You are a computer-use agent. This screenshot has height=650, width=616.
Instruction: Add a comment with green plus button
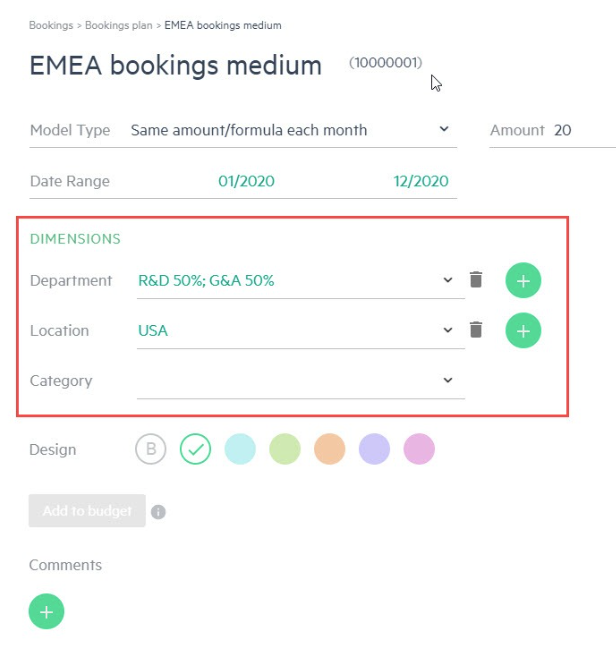click(x=46, y=611)
